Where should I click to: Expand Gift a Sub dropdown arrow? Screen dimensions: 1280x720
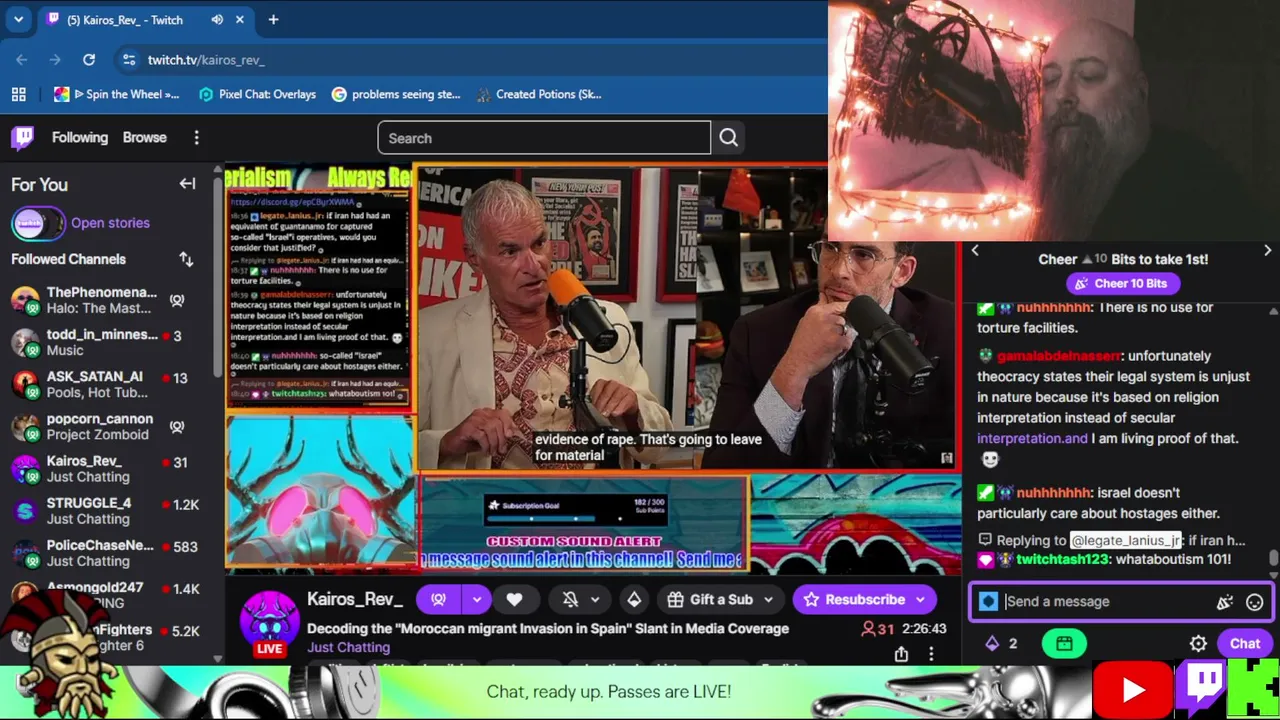tap(768, 599)
